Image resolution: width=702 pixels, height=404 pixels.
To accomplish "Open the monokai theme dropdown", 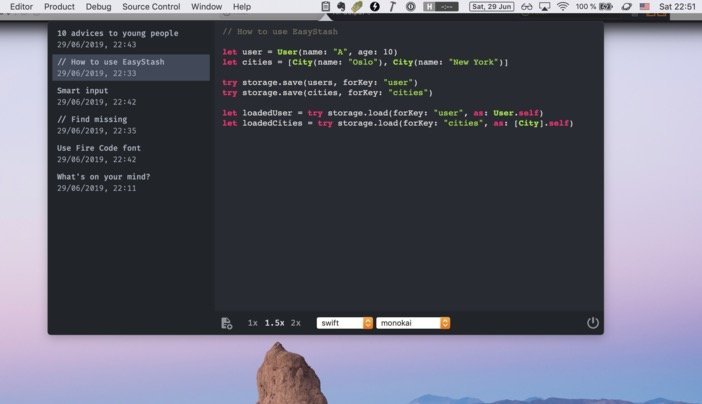I will point(413,323).
